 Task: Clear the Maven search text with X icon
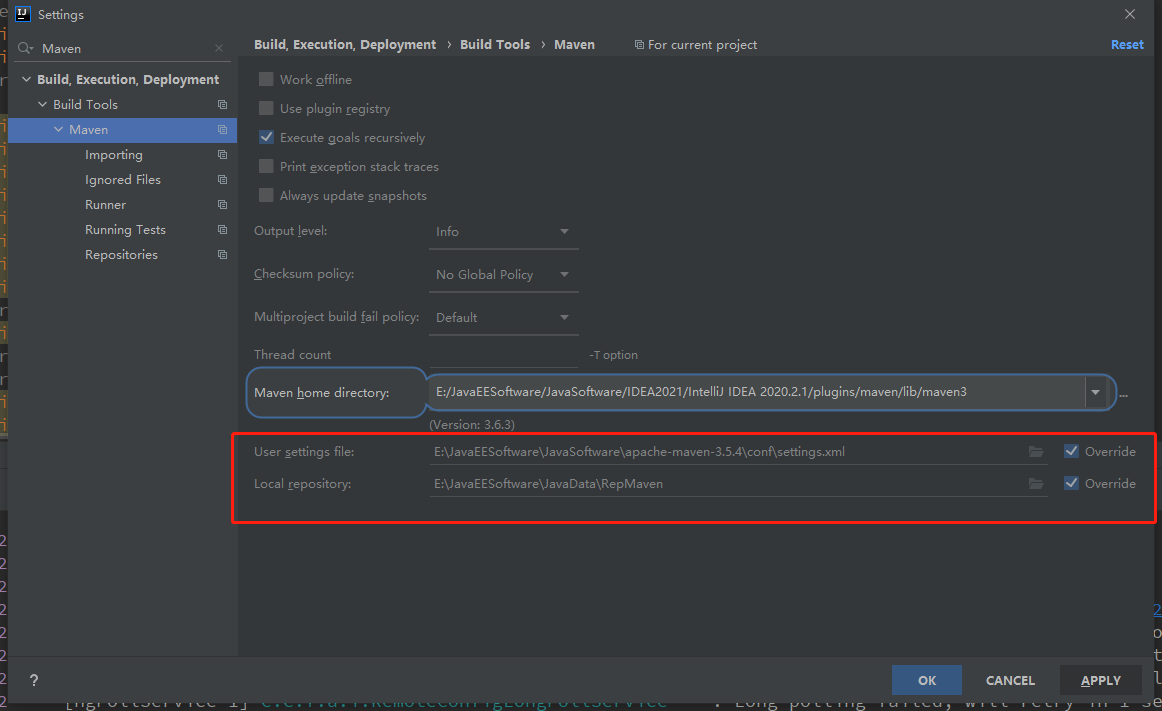click(x=219, y=48)
